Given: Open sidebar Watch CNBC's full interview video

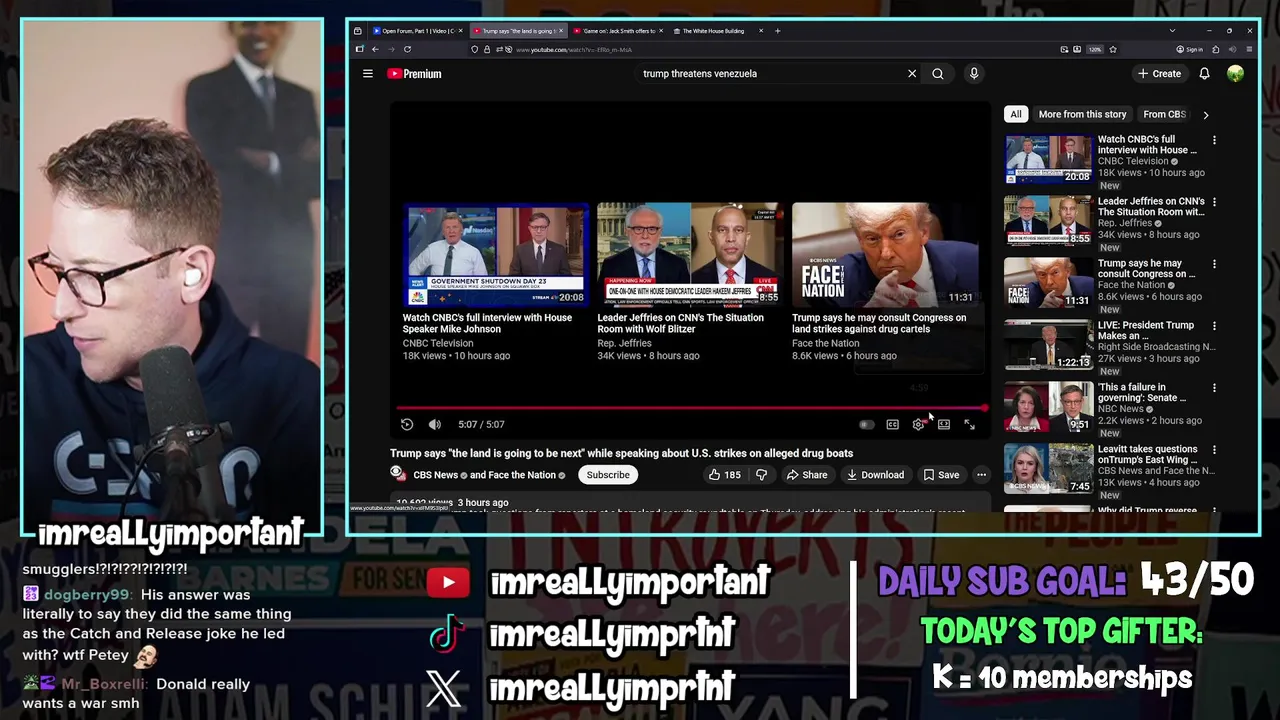Looking at the screenshot, I should 1048,159.
